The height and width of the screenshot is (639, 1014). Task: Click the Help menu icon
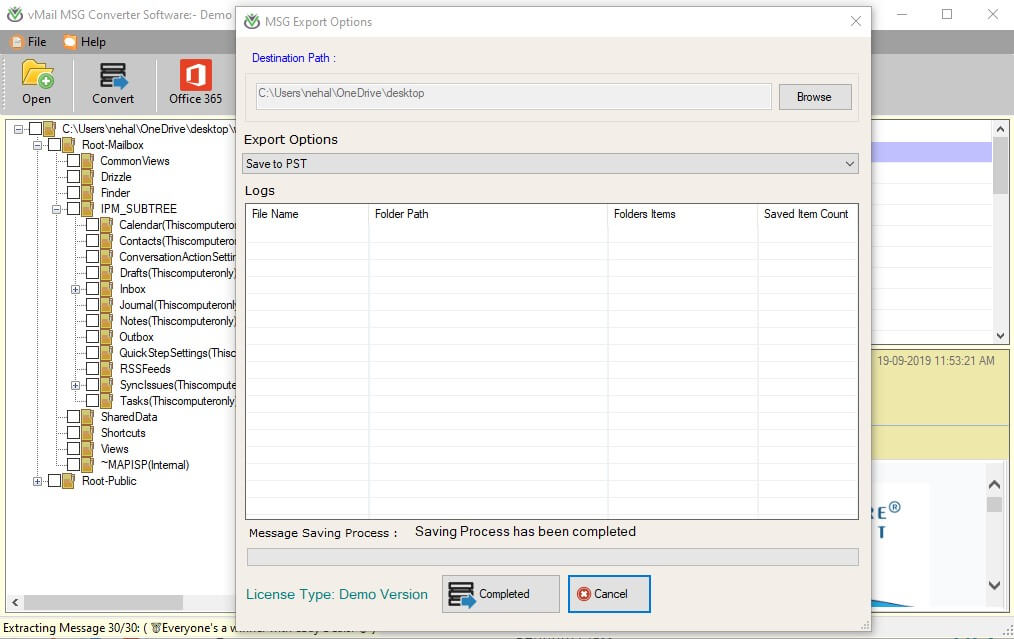tap(70, 42)
